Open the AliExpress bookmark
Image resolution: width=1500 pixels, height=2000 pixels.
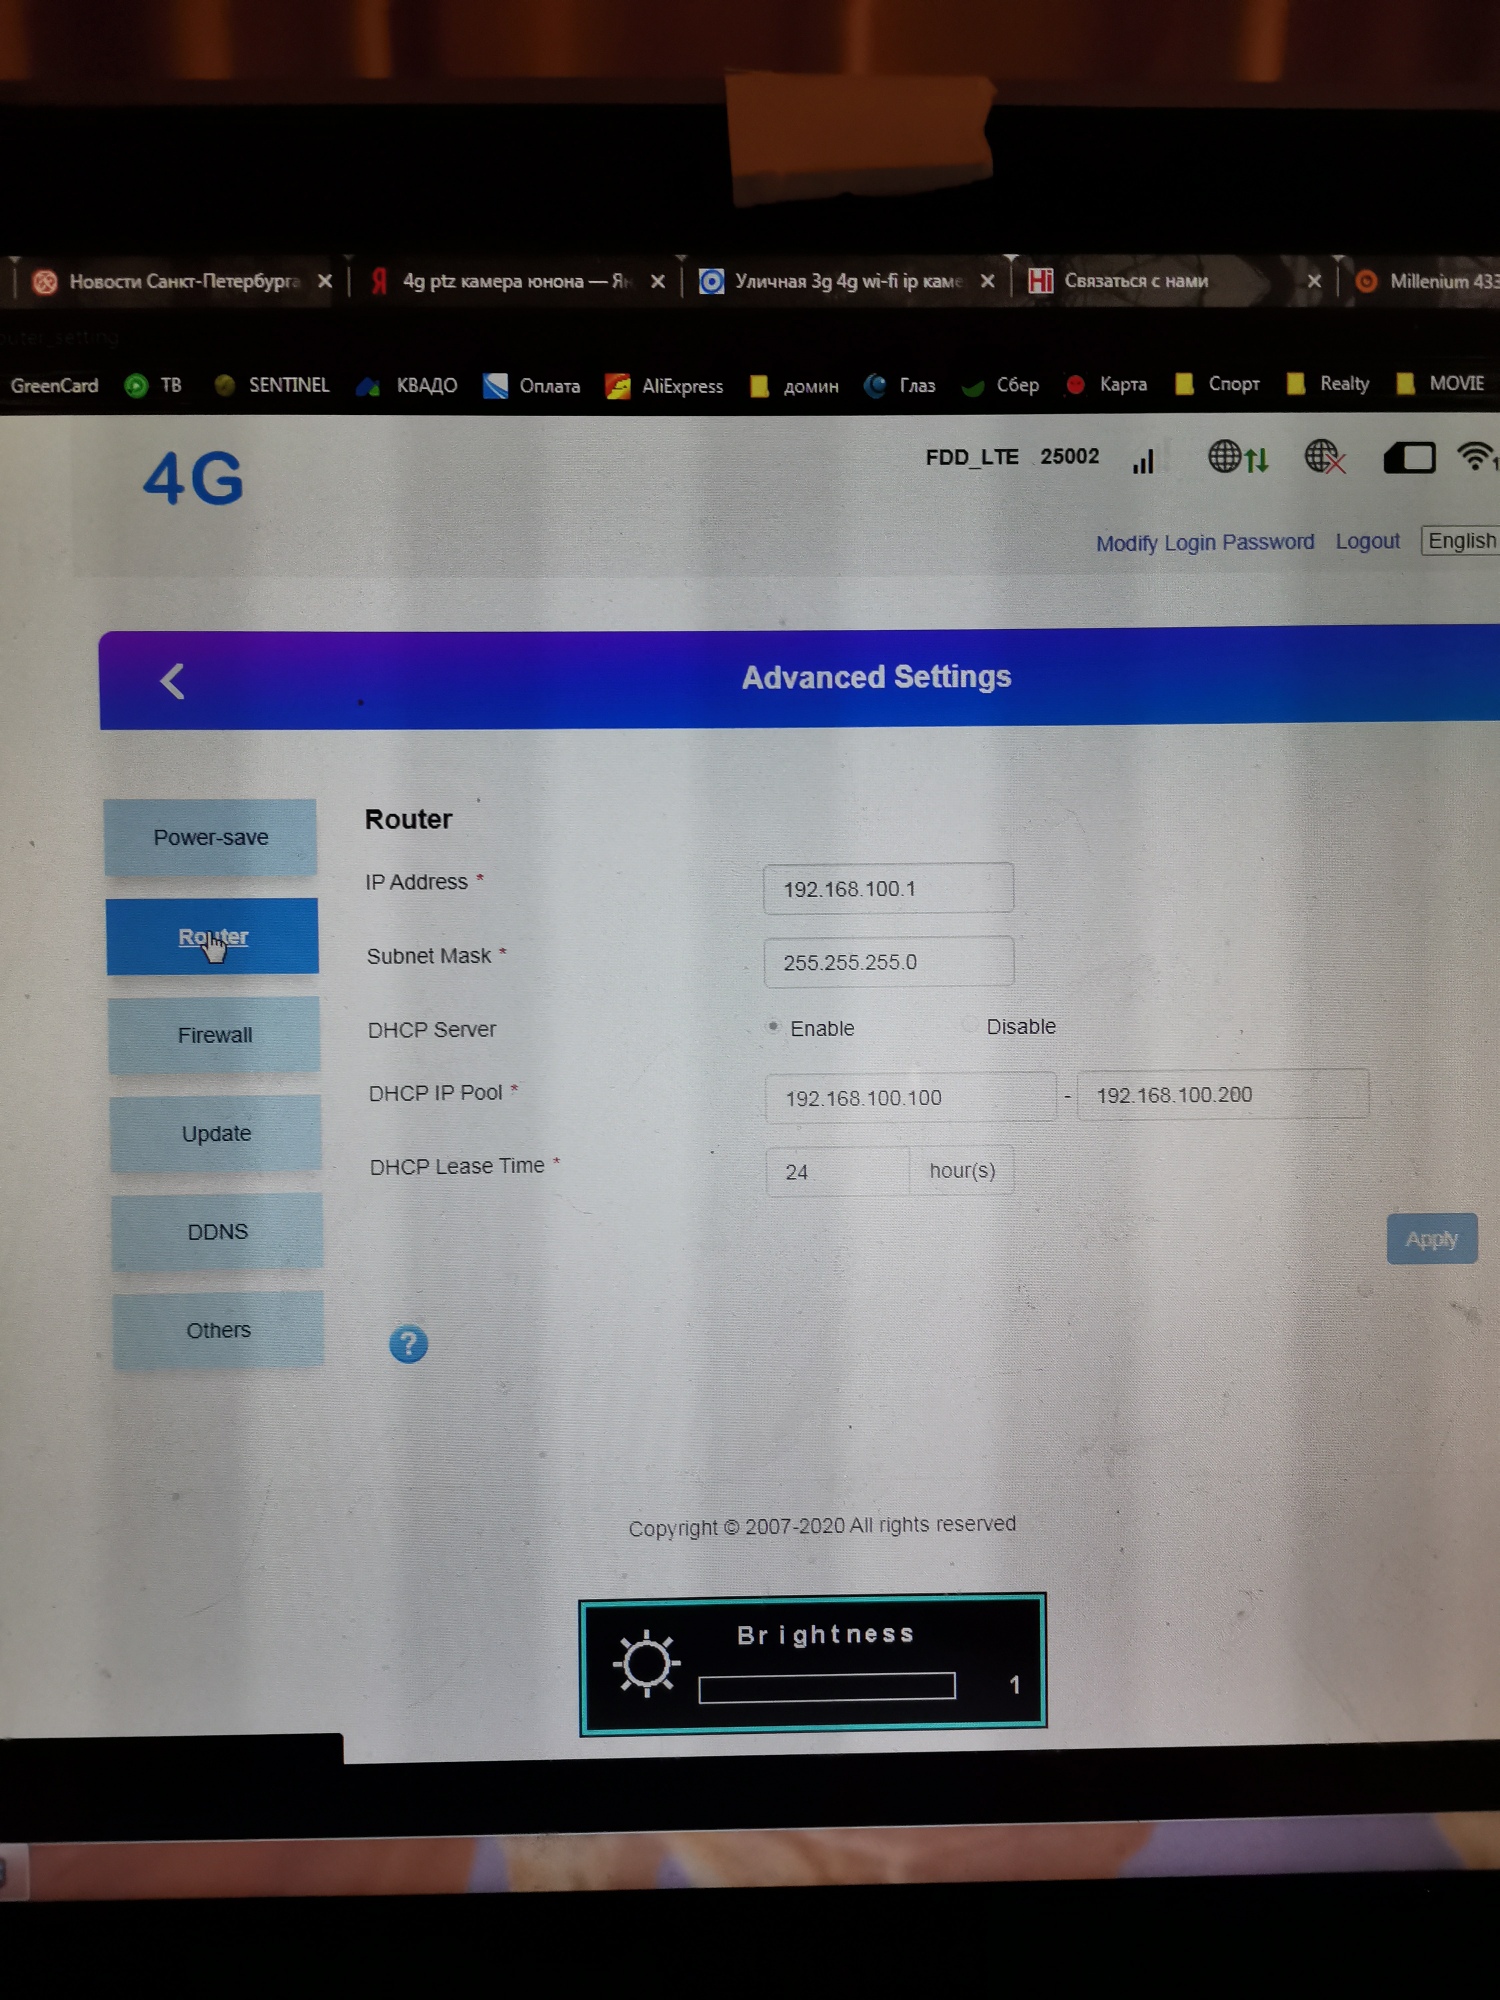coord(665,386)
